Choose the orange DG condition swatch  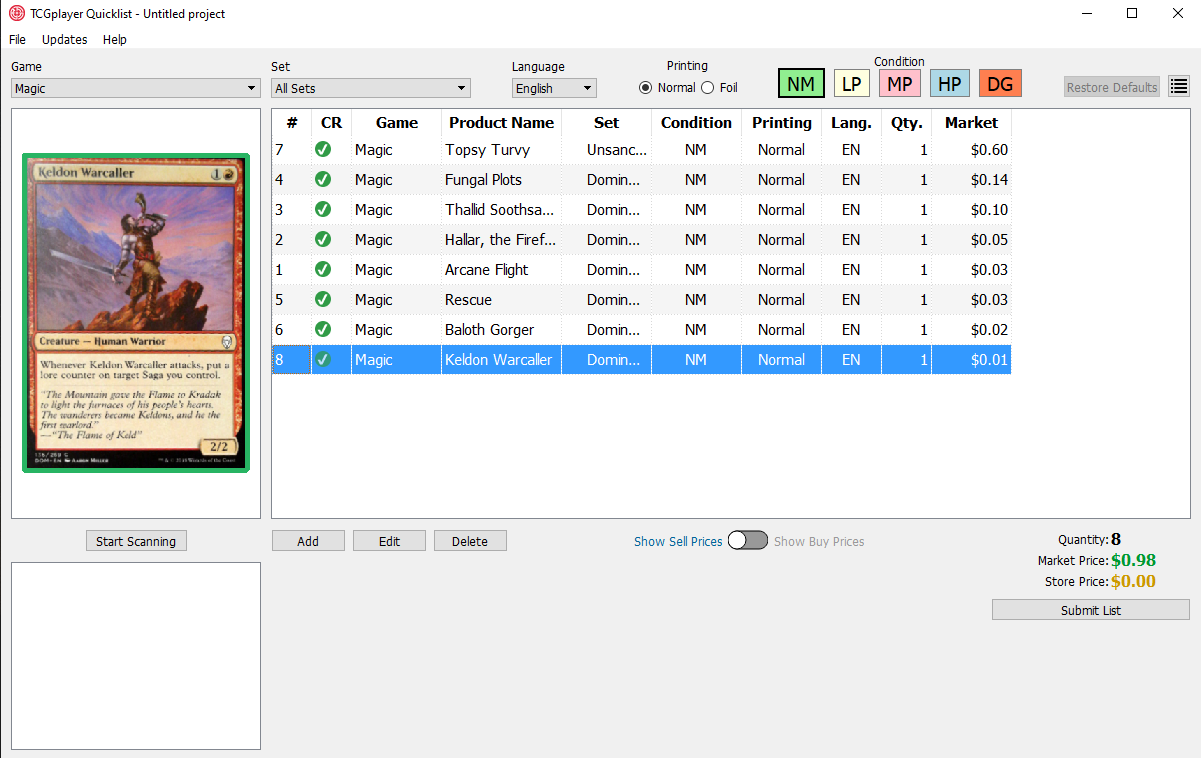999,84
